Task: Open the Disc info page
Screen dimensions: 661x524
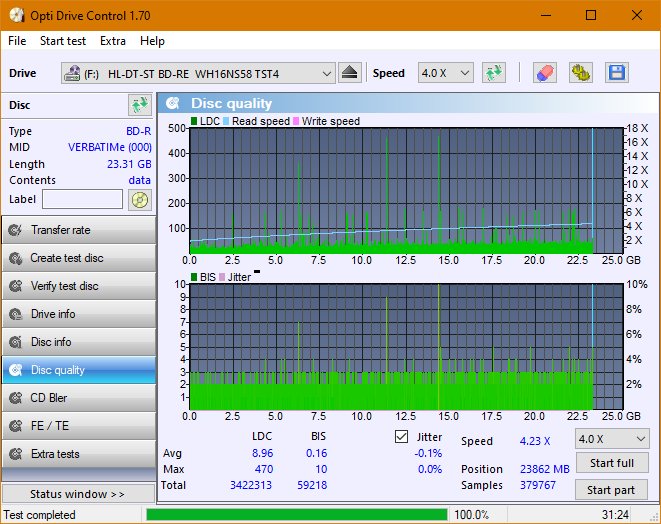Action: pyautogui.click(x=79, y=342)
